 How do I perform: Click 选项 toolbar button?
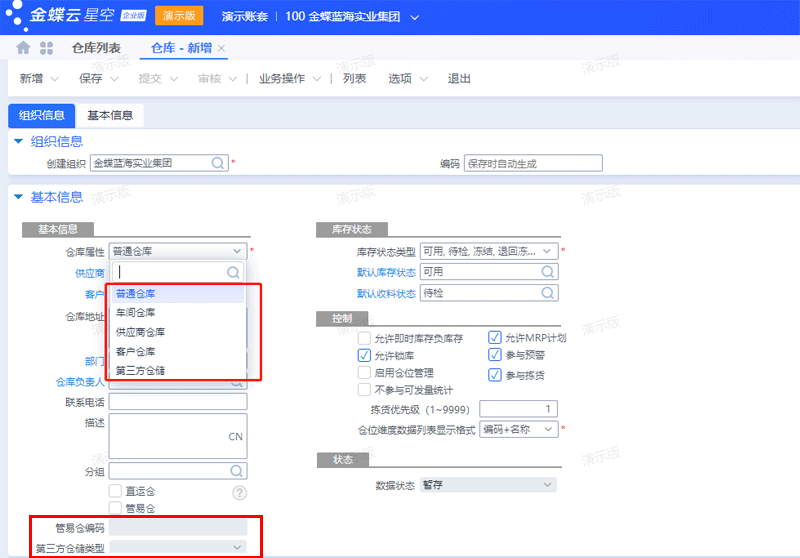tap(400, 79)
